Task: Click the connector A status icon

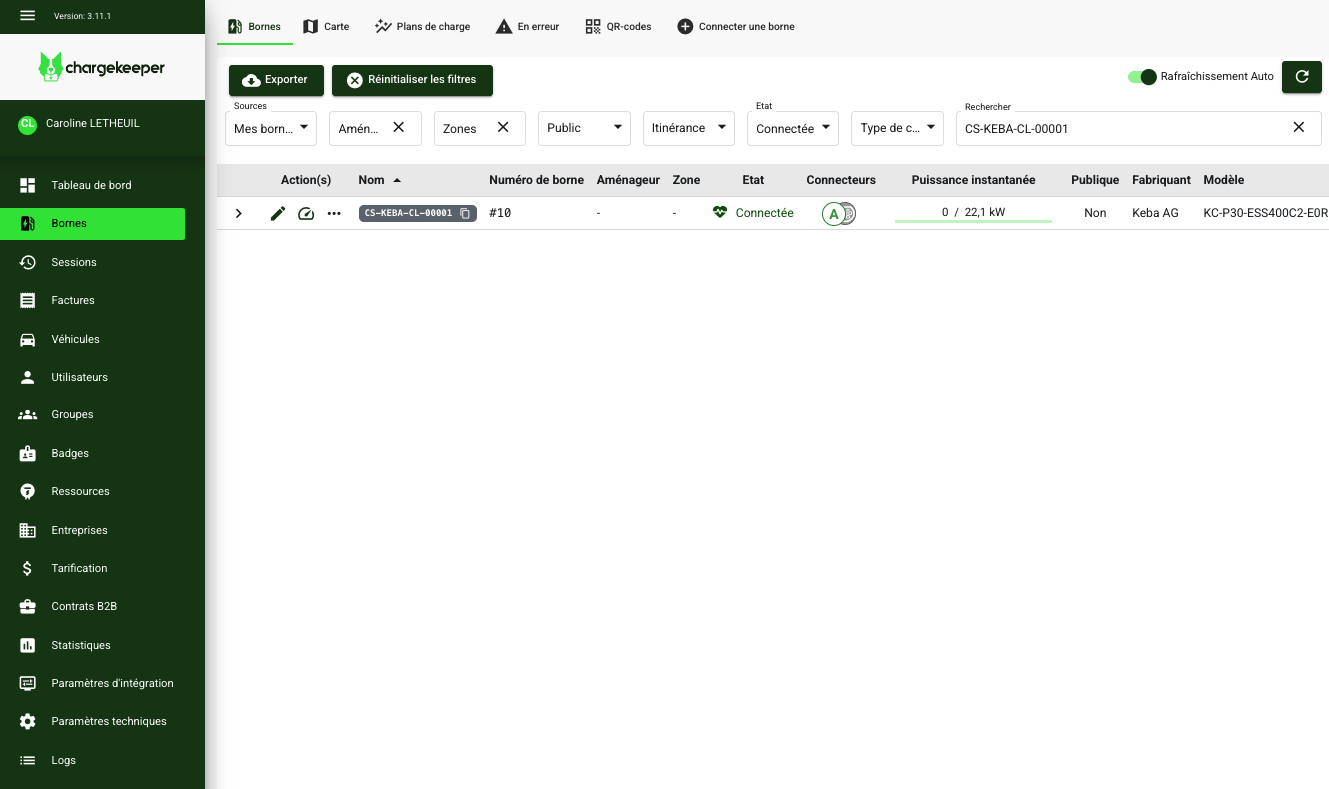Action: pos(833,214)
